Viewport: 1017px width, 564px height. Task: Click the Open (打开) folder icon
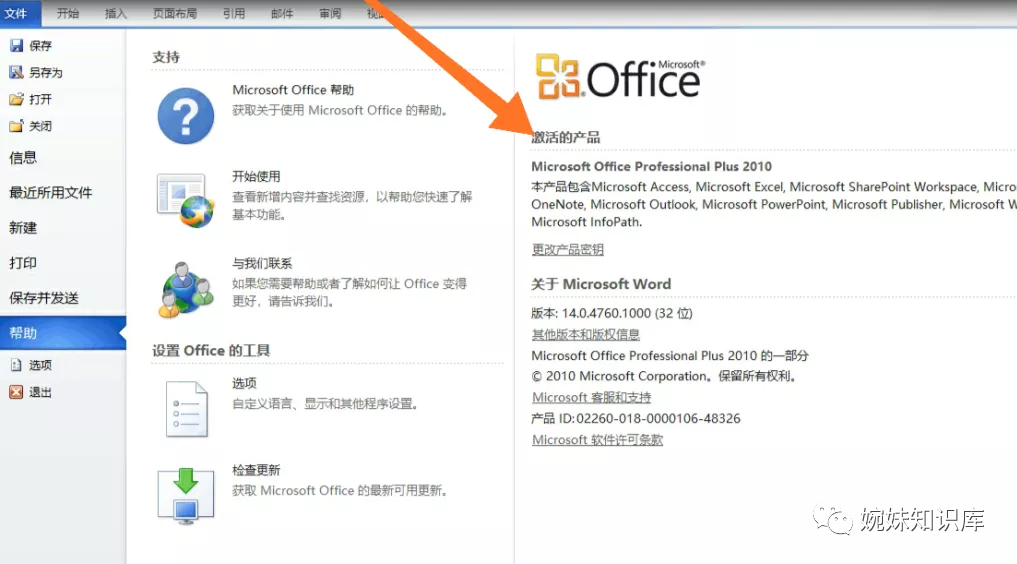tap(16, 99)
